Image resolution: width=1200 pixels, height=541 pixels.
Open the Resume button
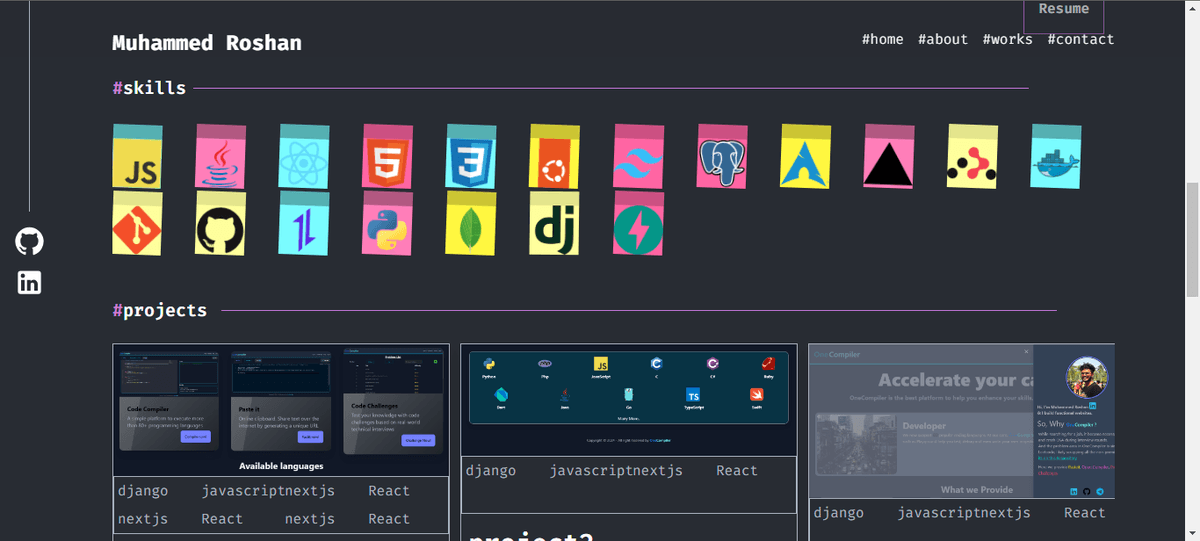[x=1064, y=16]
